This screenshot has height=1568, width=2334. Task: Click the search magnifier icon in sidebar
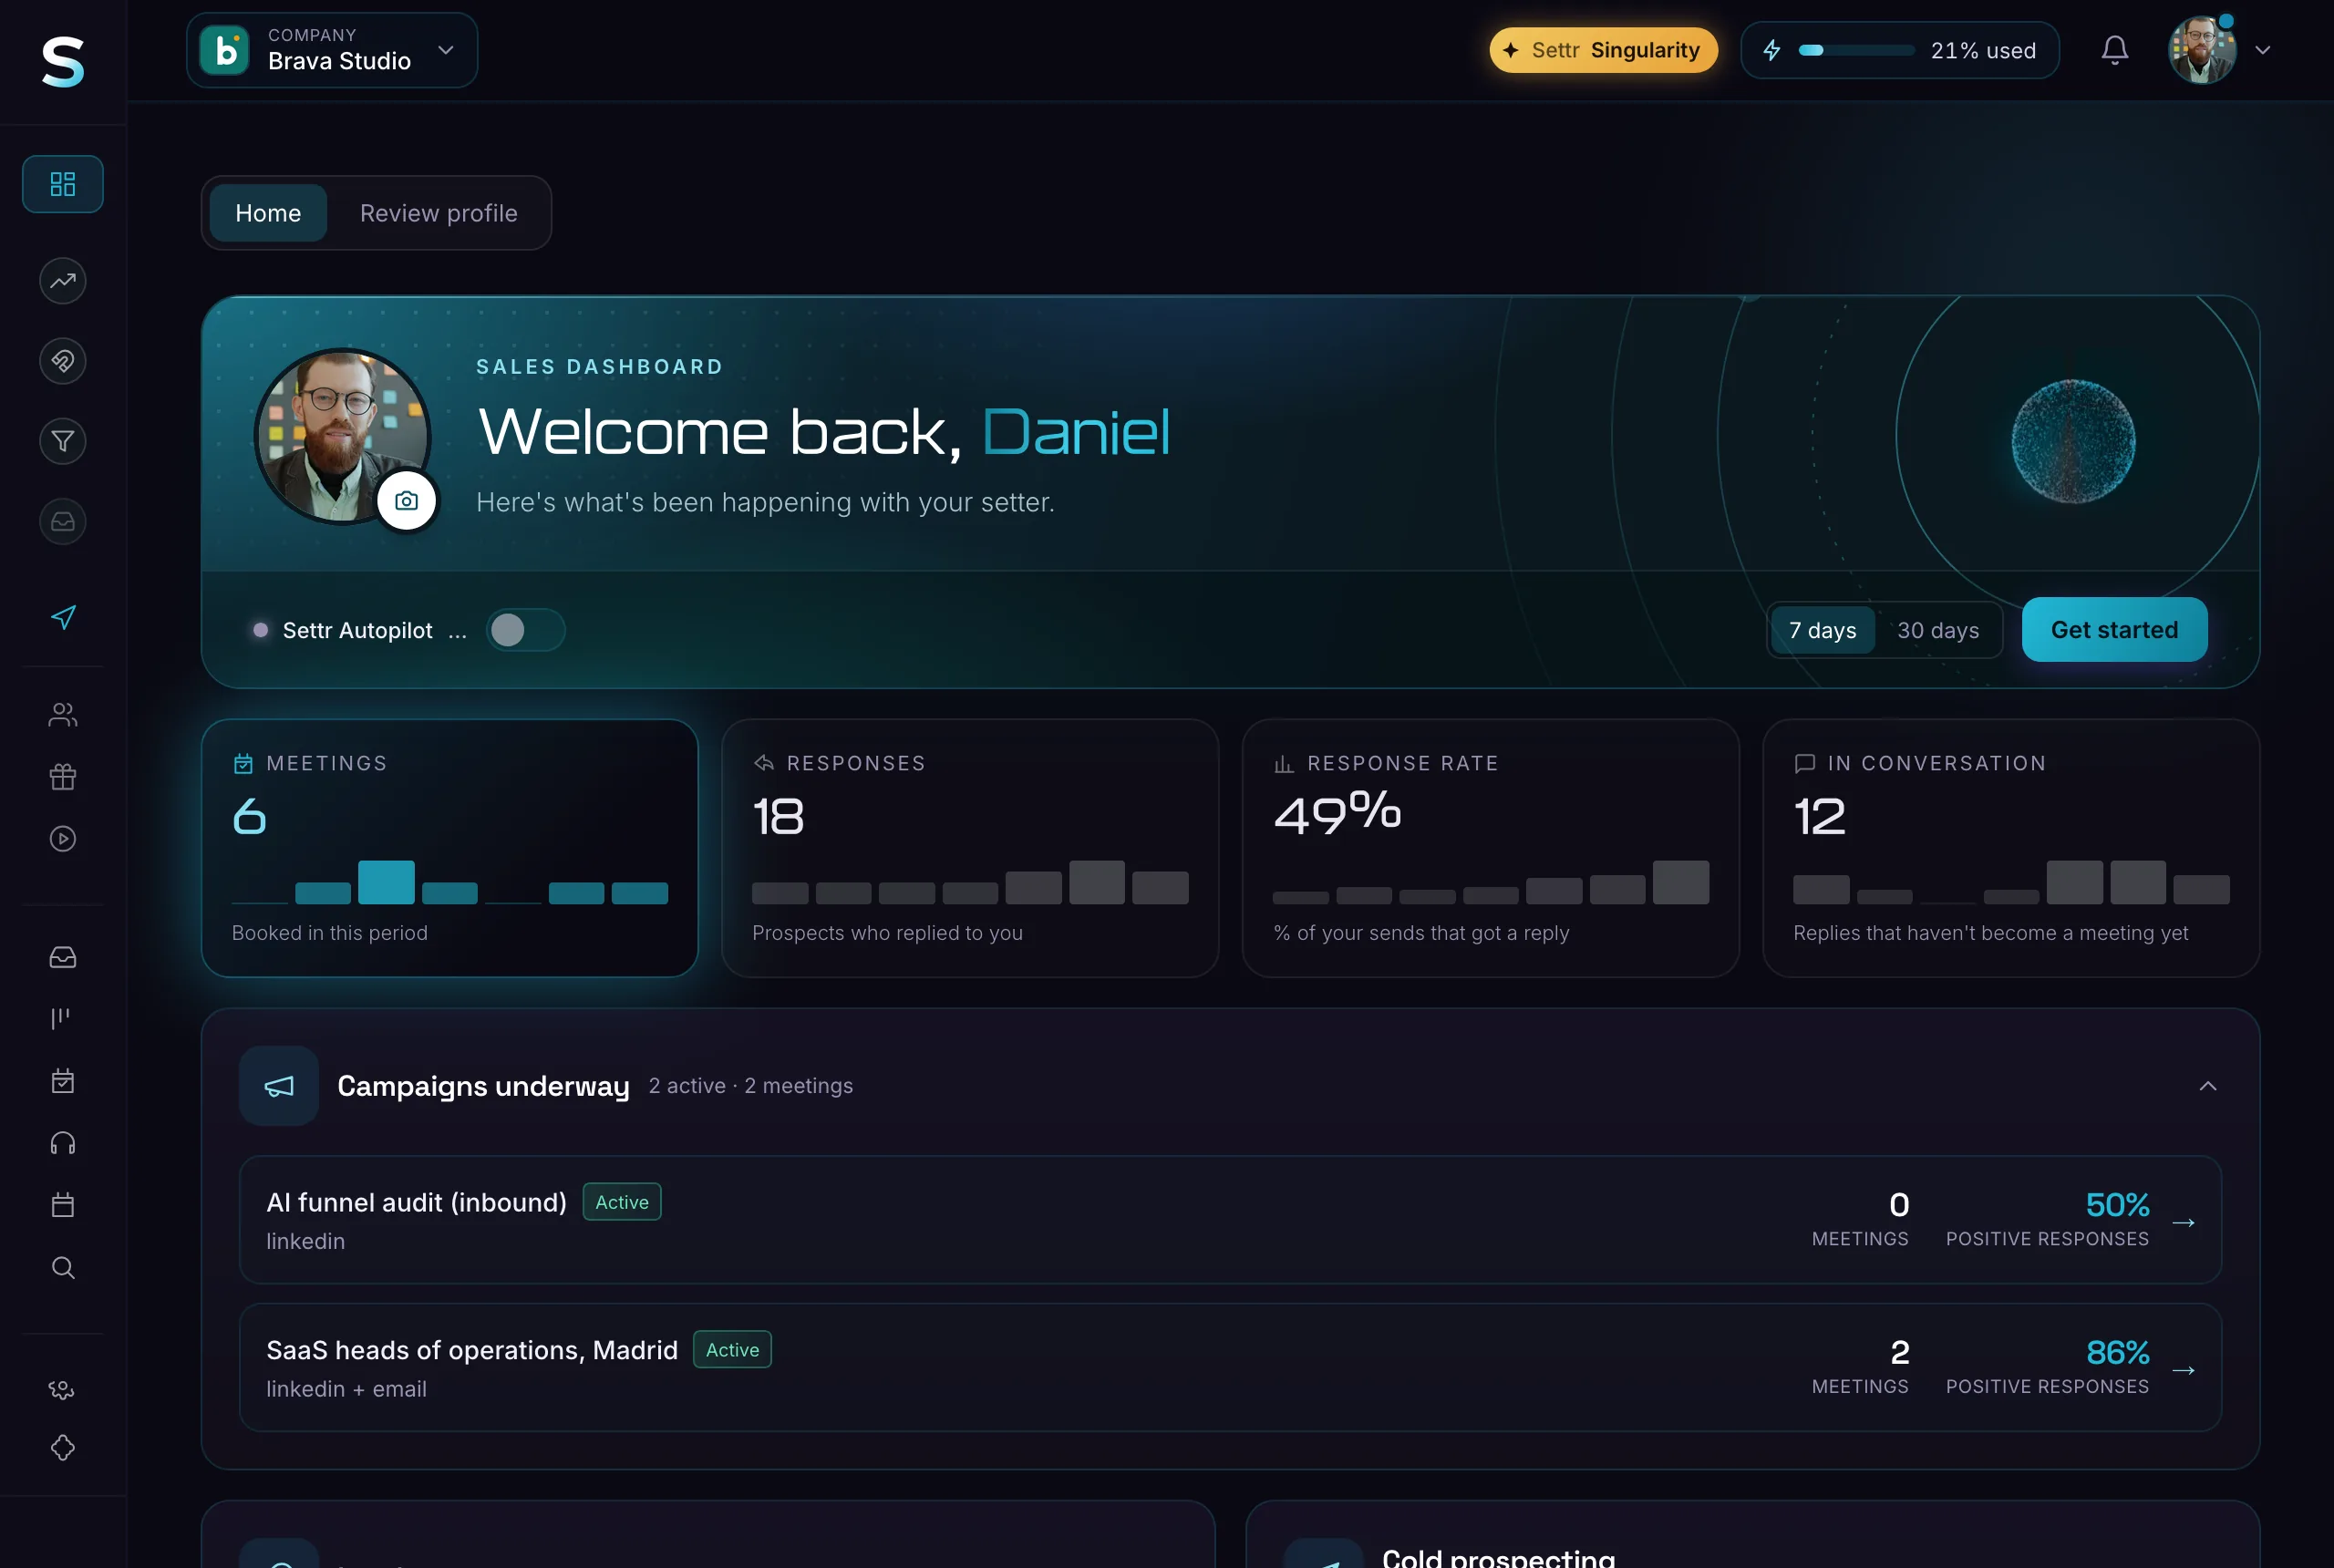tap(63, 1267)
